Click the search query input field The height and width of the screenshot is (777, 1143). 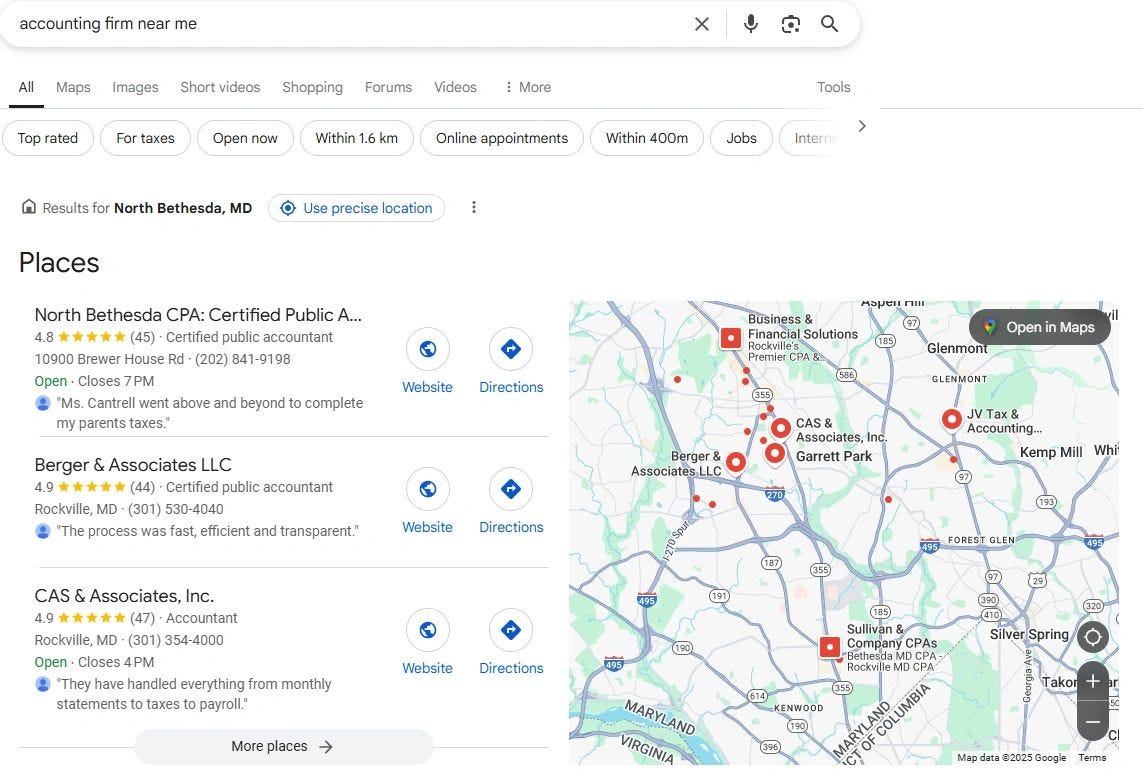tap(350, 24)
